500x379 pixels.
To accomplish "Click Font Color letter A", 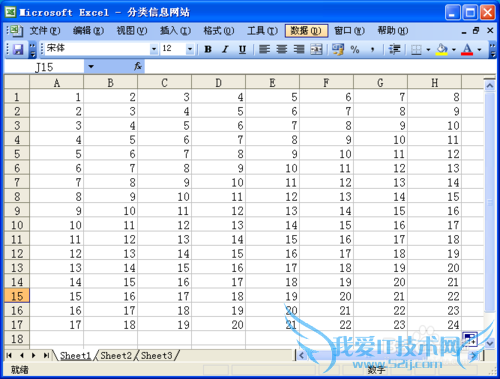I will pos(467,50).
